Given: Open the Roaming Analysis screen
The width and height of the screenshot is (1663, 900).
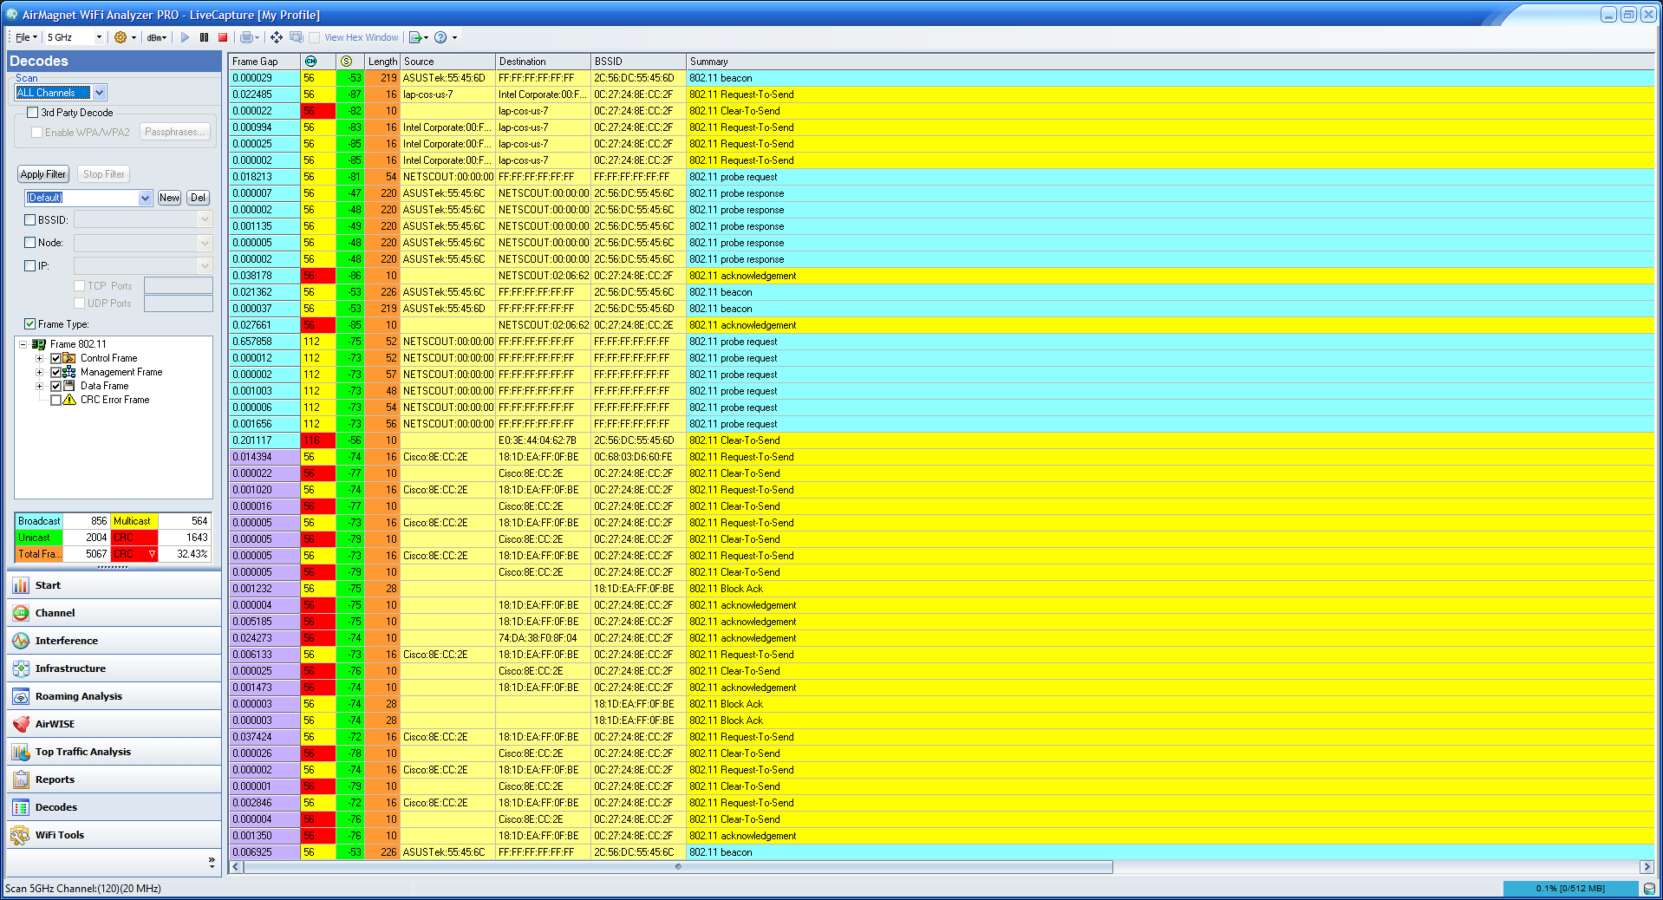Looking at the screenshot, I should 114,696.
